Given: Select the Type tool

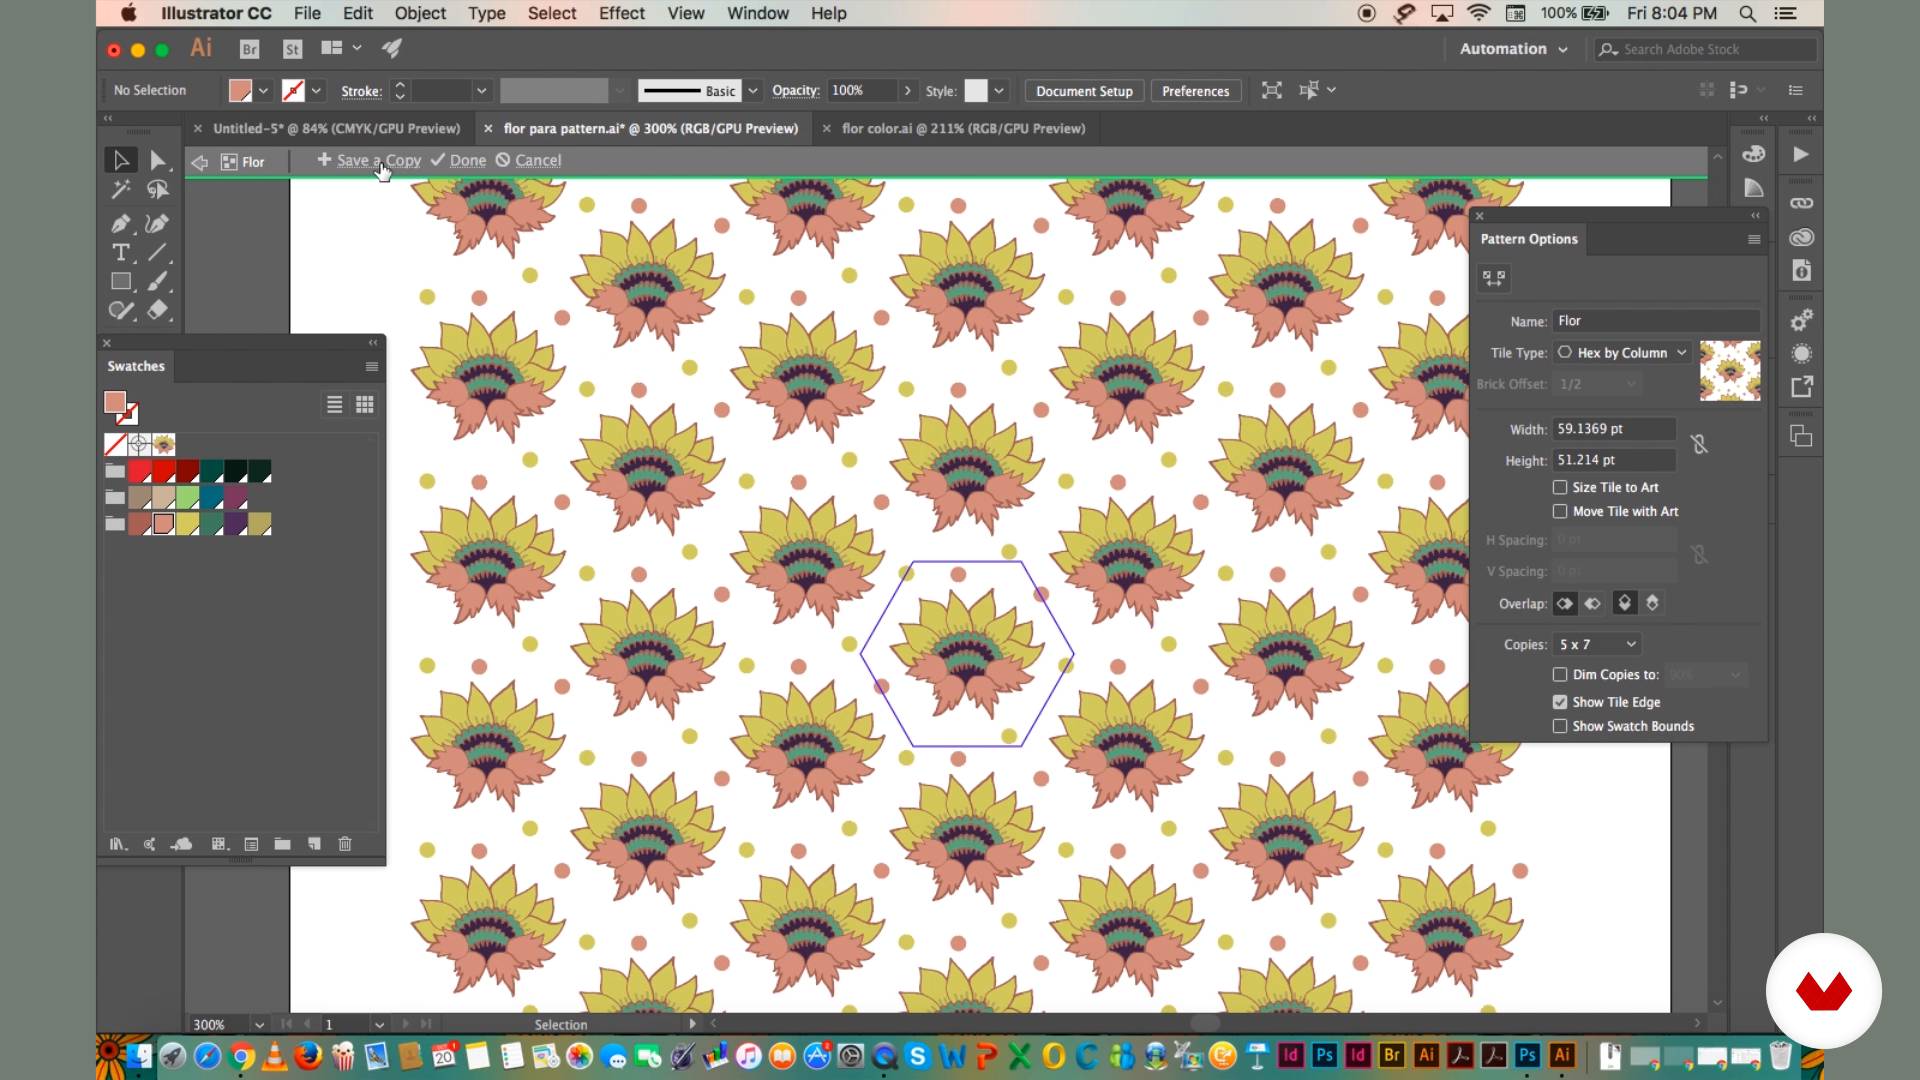Looking at the screenshot, I should tap(121, 252).
